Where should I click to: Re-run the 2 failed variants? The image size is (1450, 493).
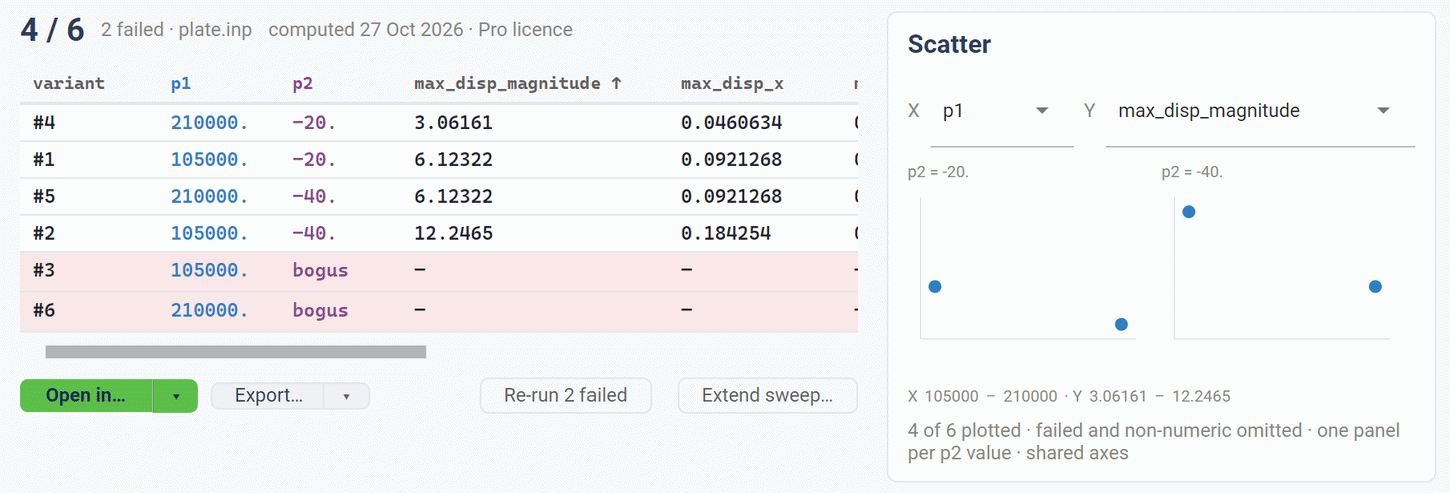pyautogui.click(x=566, y=395)
